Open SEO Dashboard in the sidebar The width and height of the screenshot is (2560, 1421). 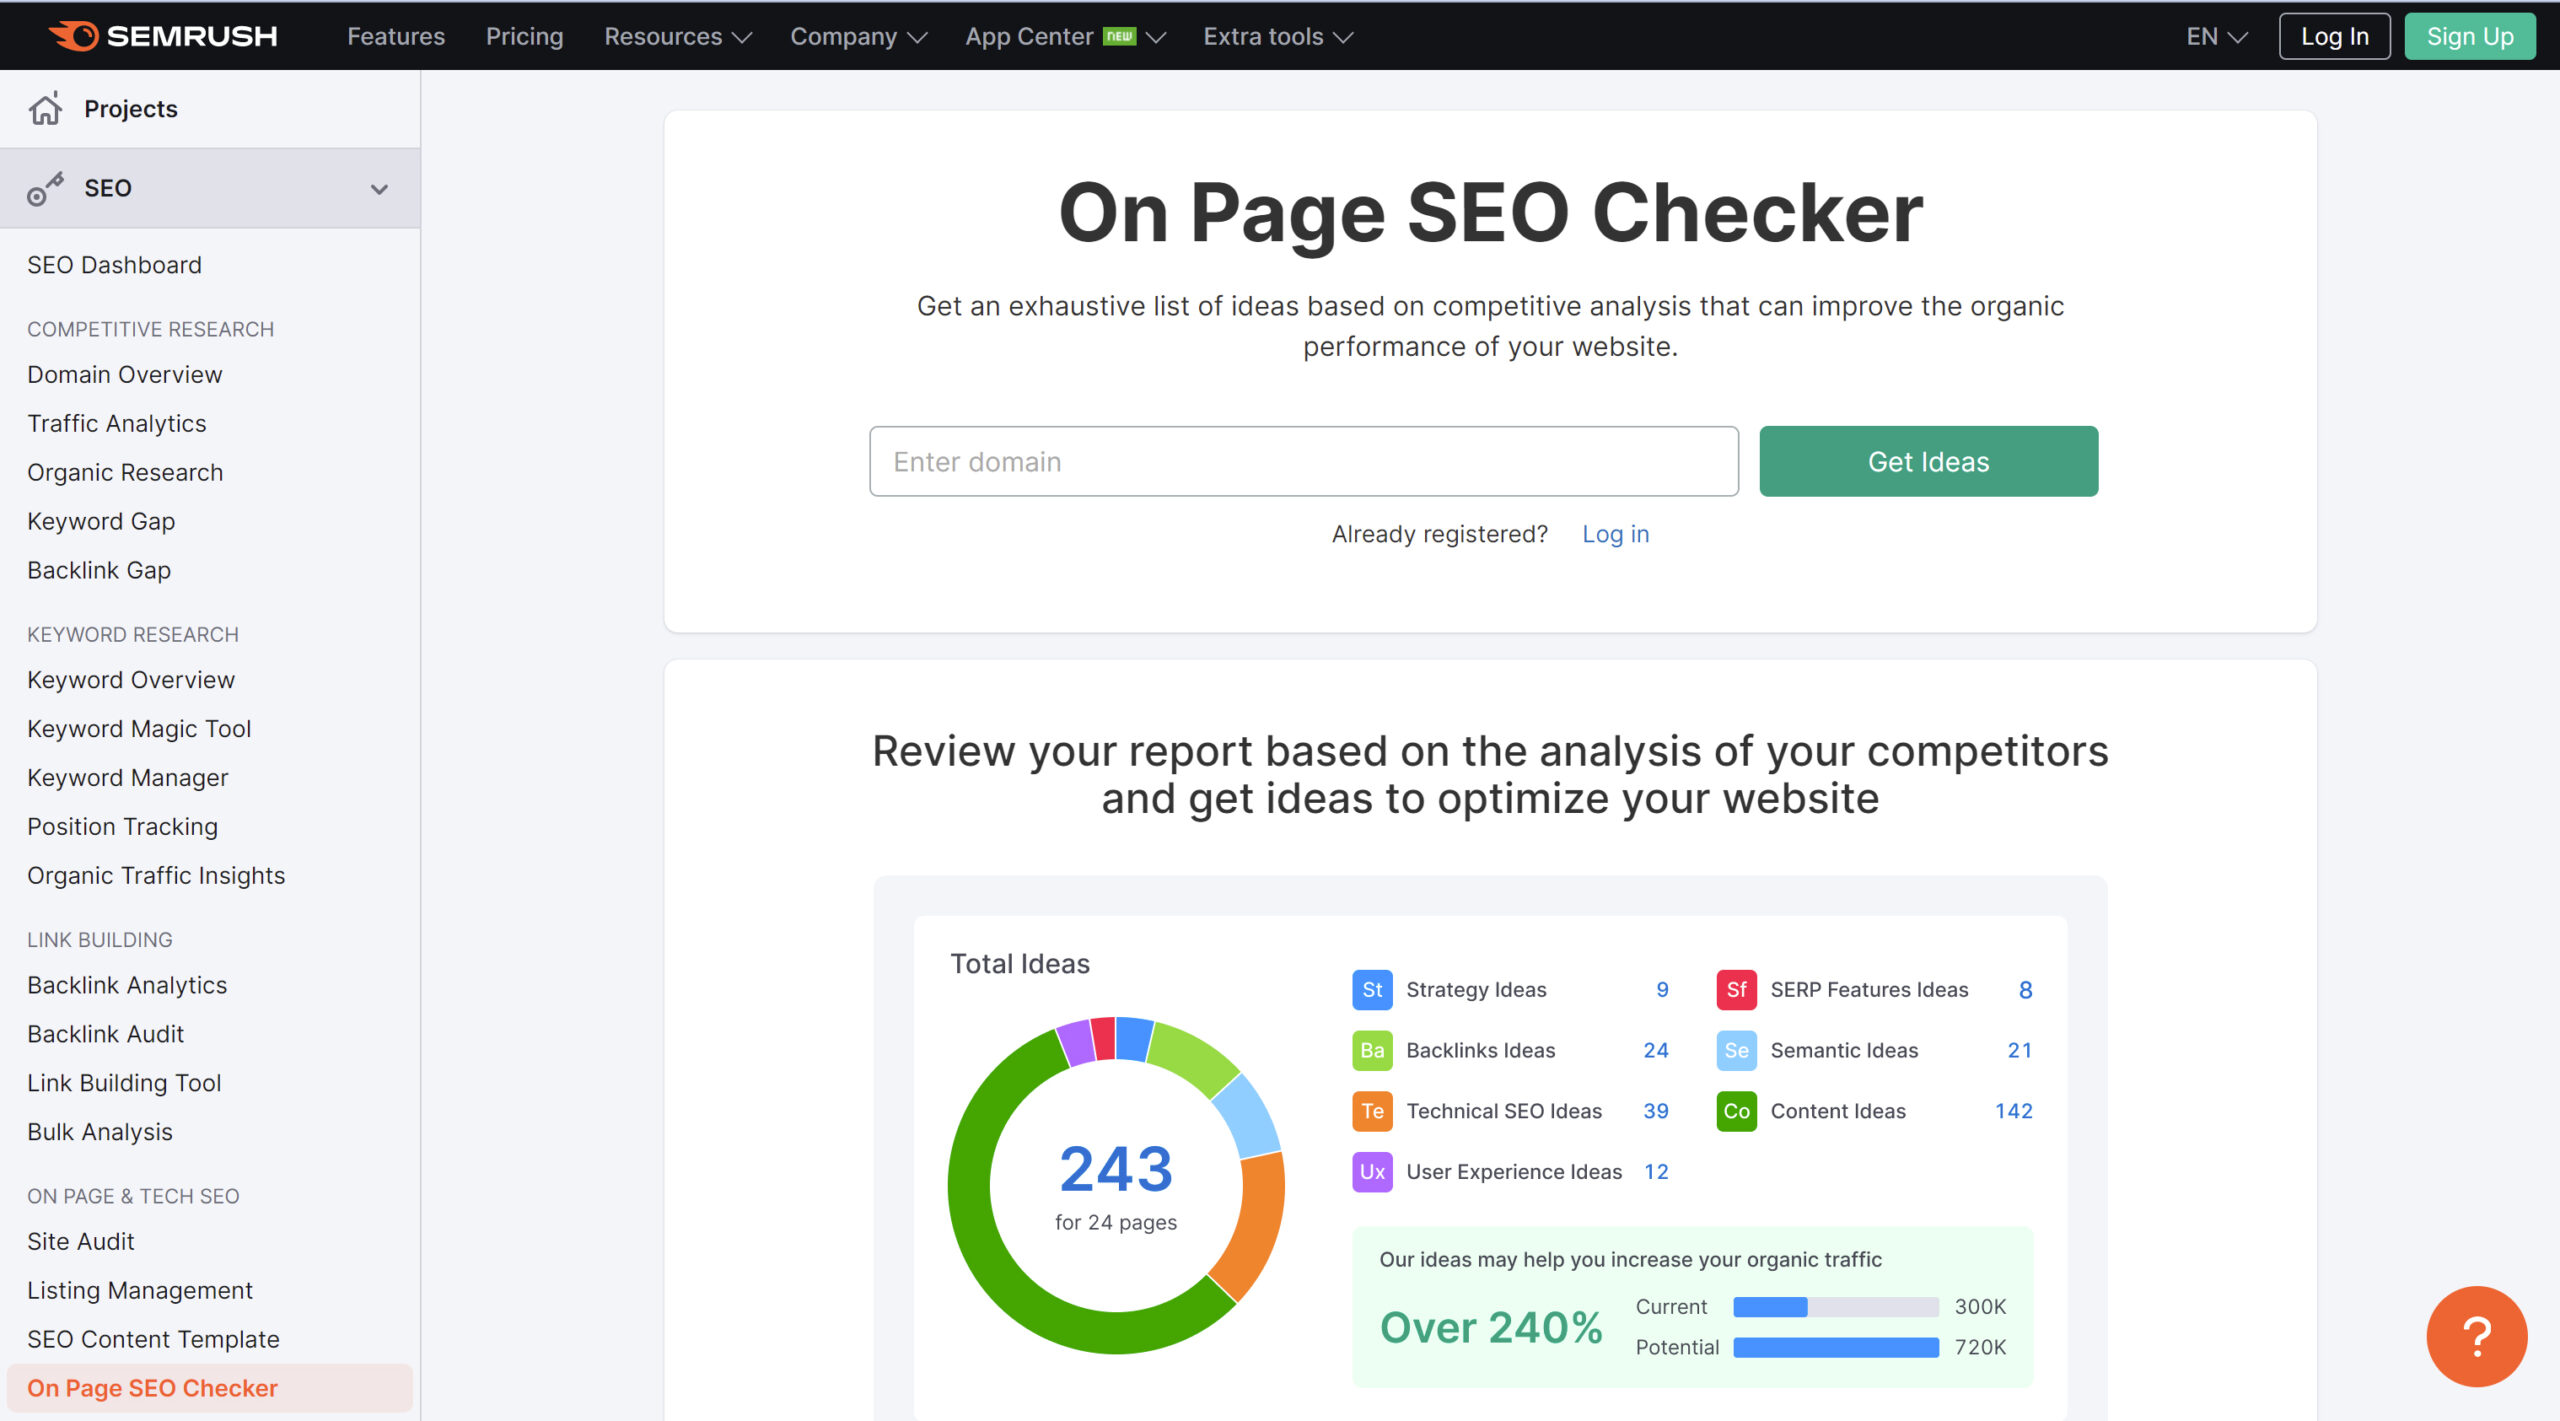[114, 265]
